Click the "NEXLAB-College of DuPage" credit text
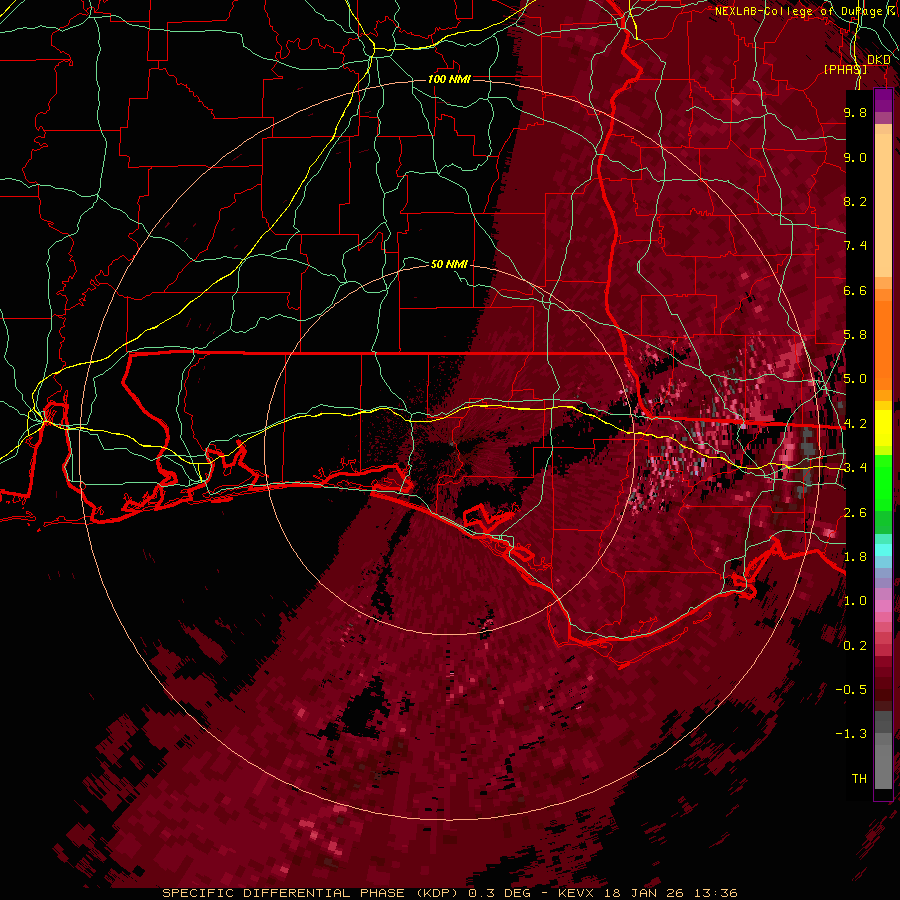This screenshot has height=900, width=900. 798,11
